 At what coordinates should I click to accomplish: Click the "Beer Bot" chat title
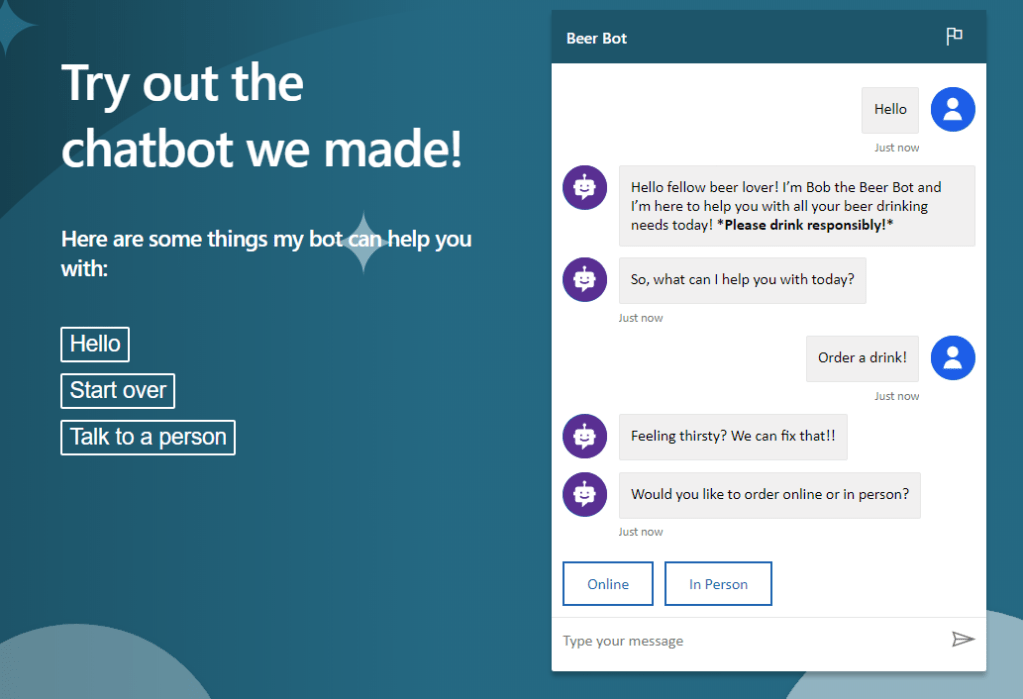tap(597, 39)
